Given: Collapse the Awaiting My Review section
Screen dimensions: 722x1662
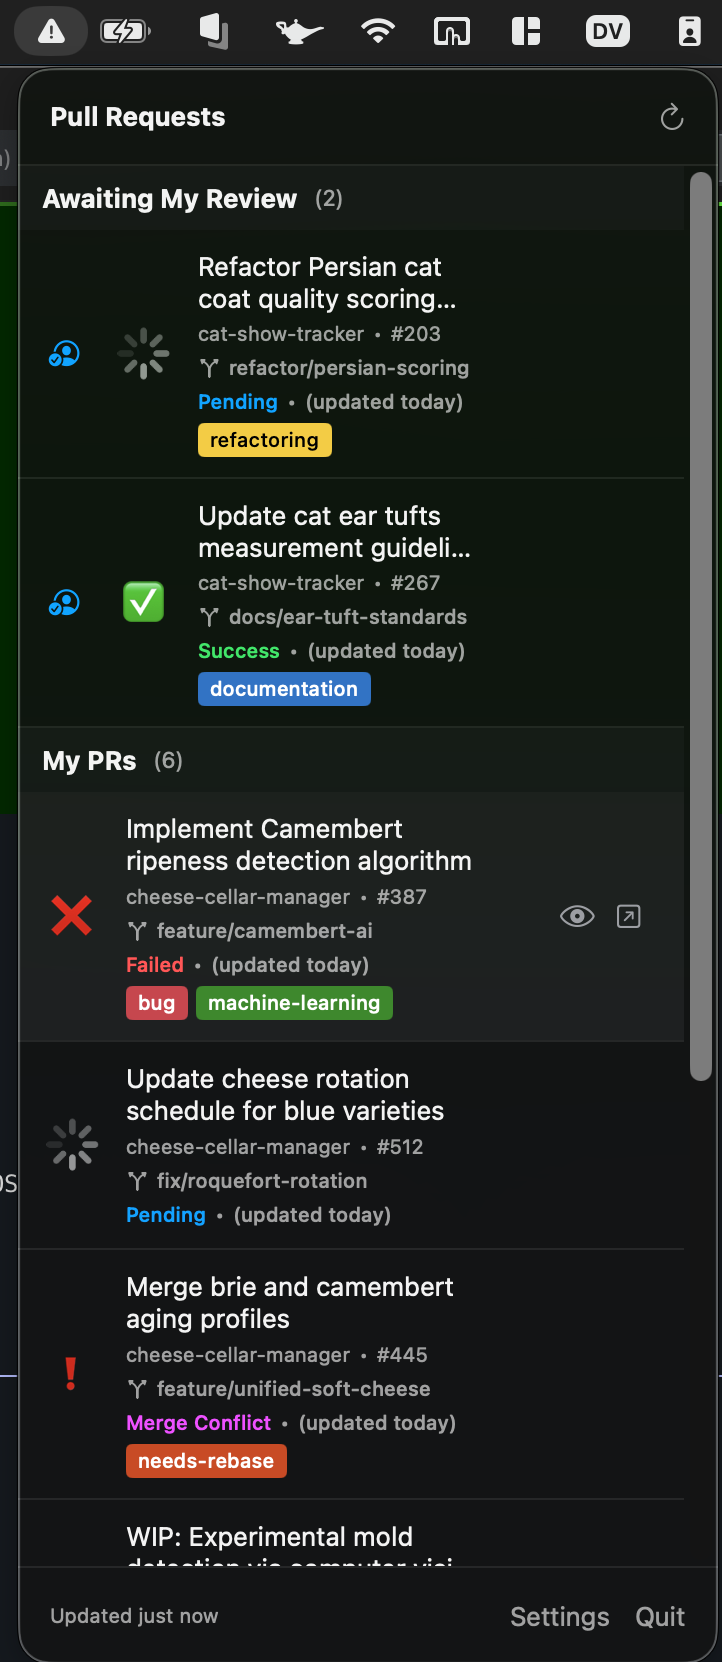Looking at the screenshot, I should click(170, 199).
